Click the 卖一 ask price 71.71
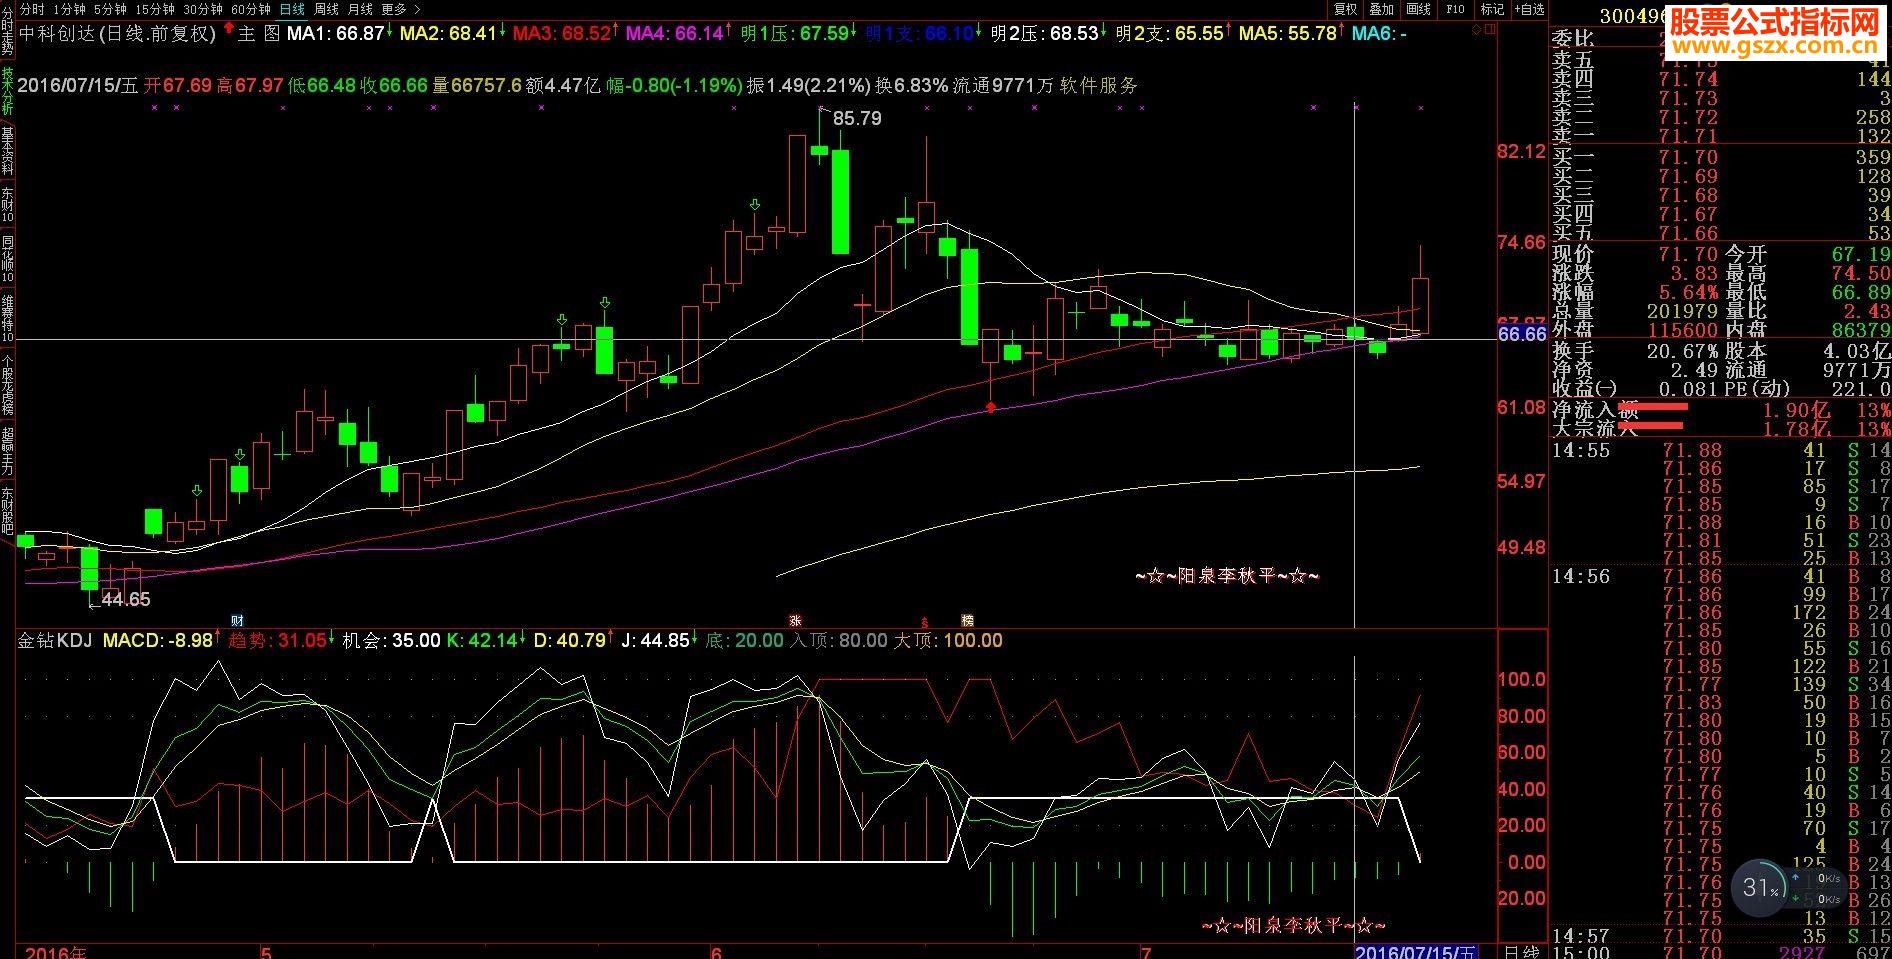Screen dimensions: 1892x959 click(1688, 137)
